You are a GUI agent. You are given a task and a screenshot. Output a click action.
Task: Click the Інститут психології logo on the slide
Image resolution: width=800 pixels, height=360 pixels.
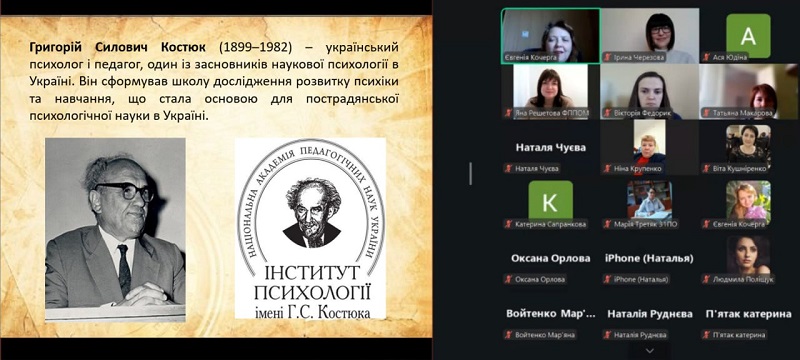[310, 228]
